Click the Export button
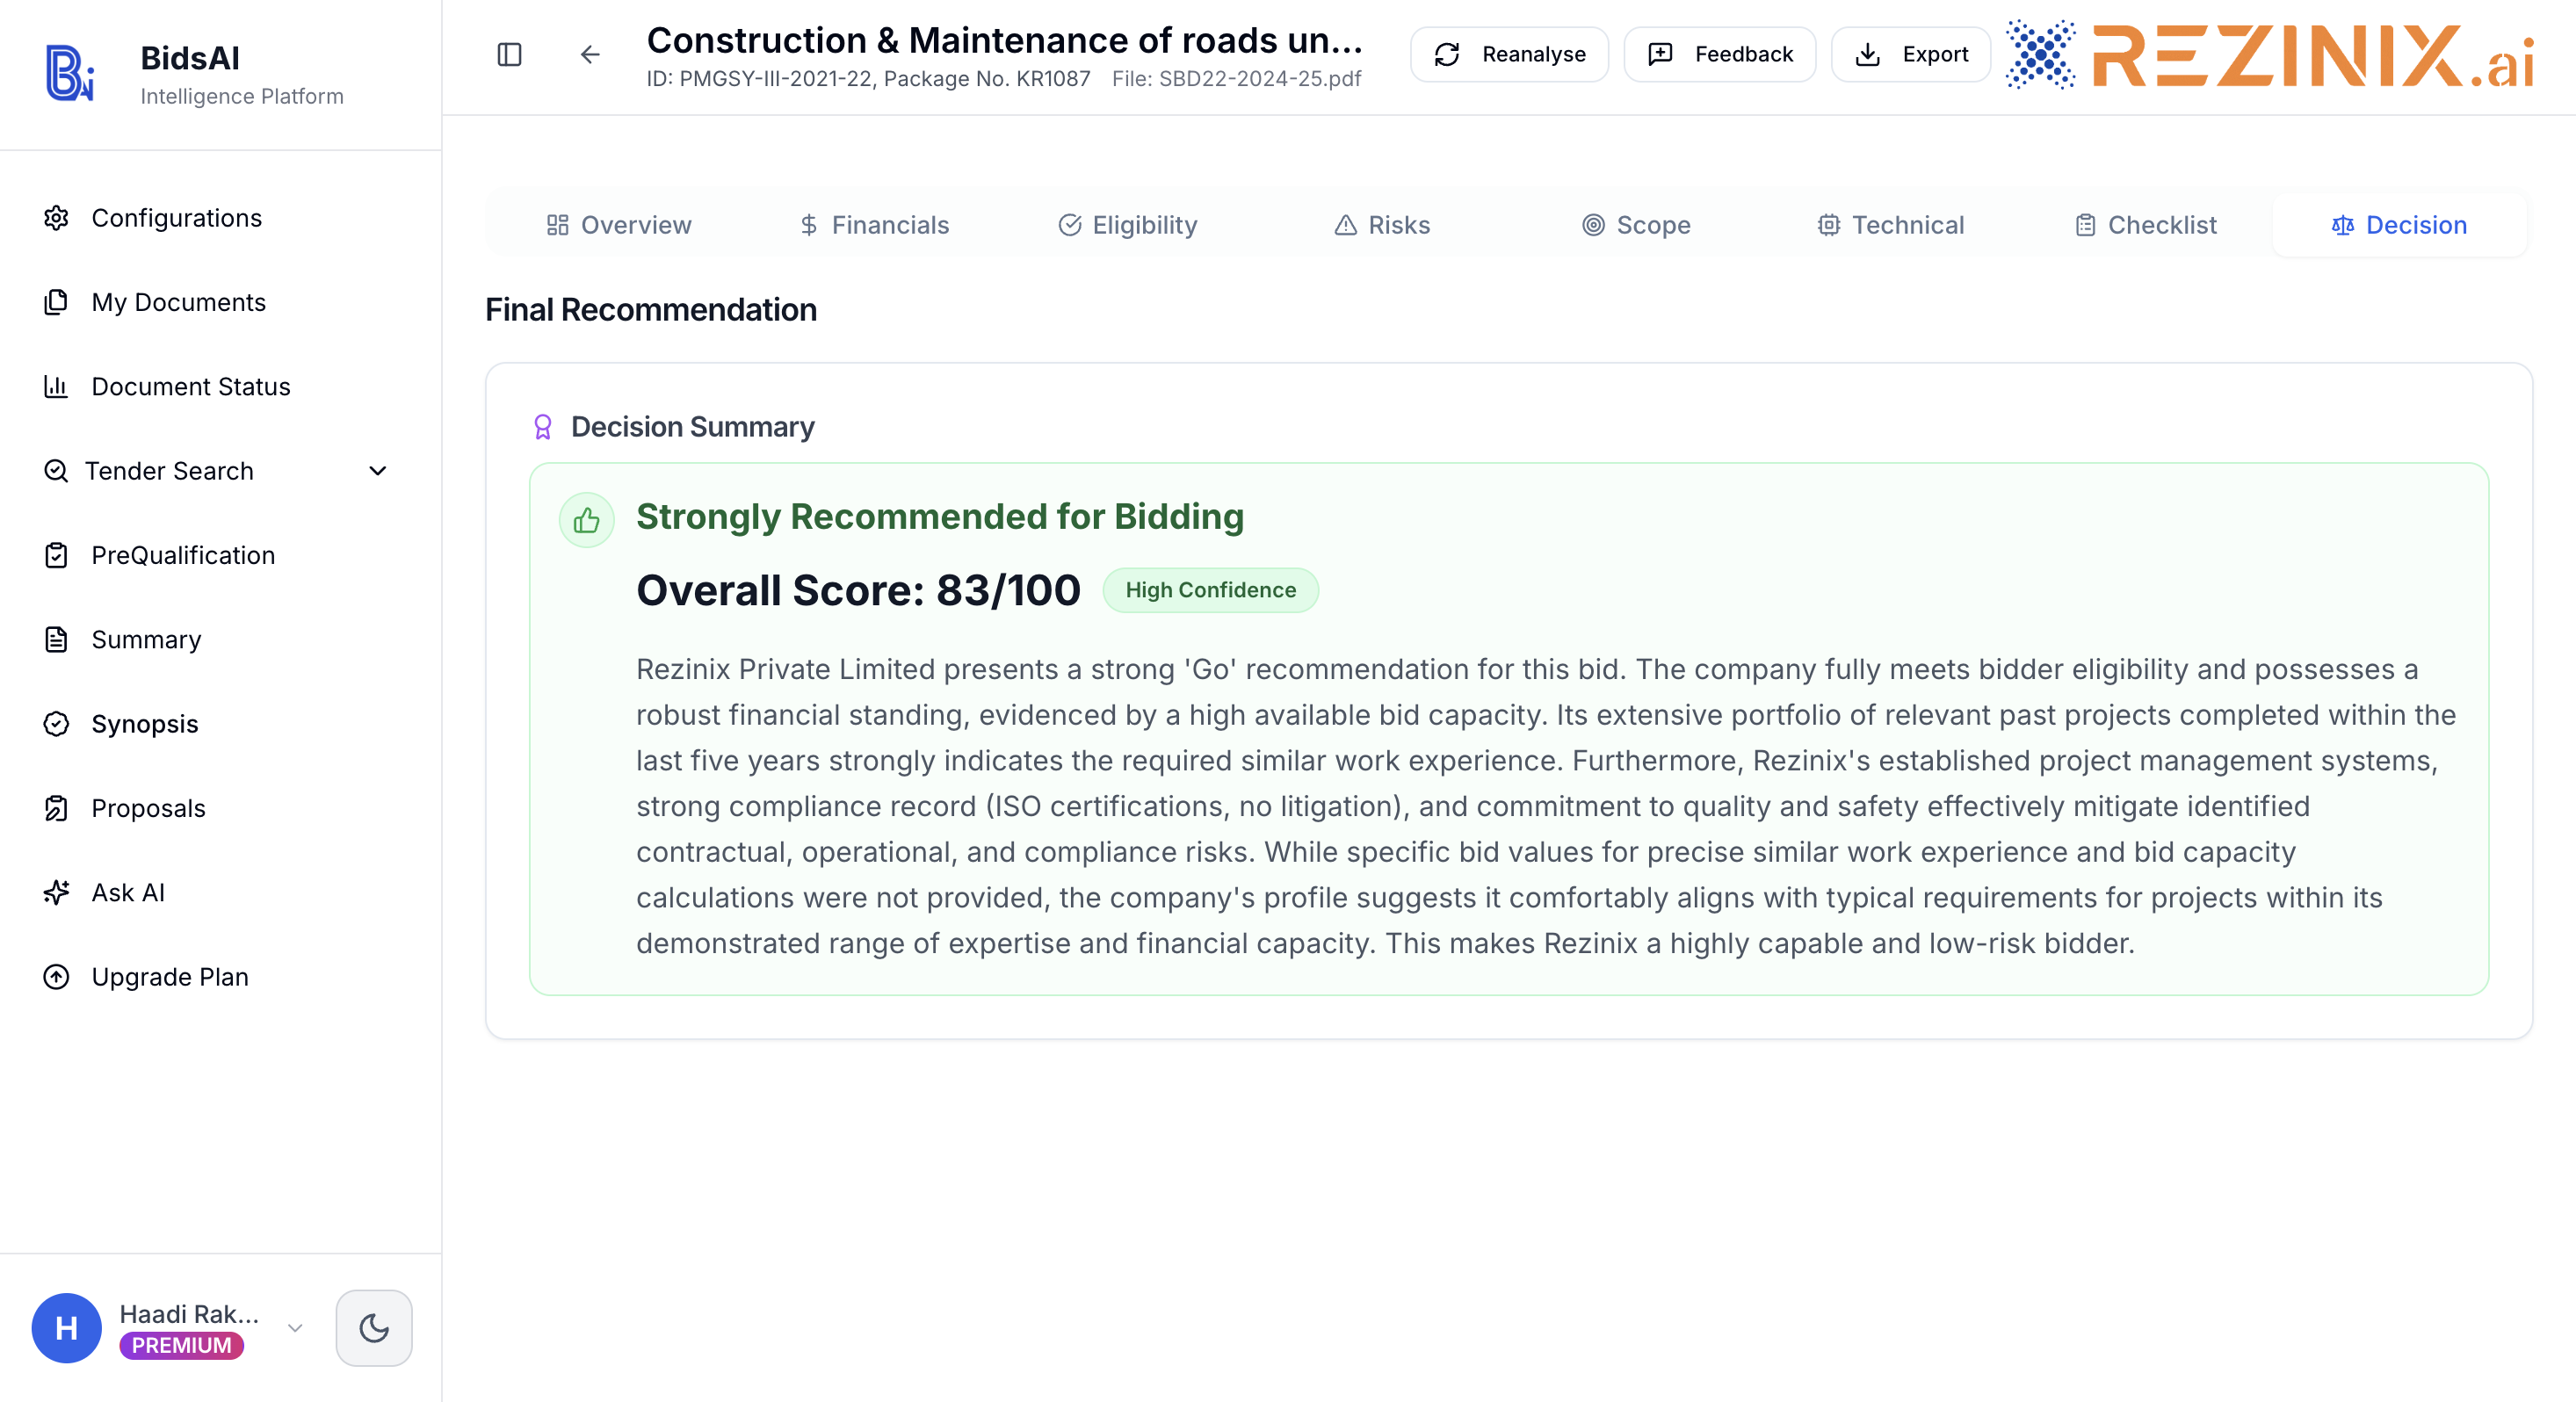The height and width of the screenshot is (1402, 2576). pos(1911,54)
